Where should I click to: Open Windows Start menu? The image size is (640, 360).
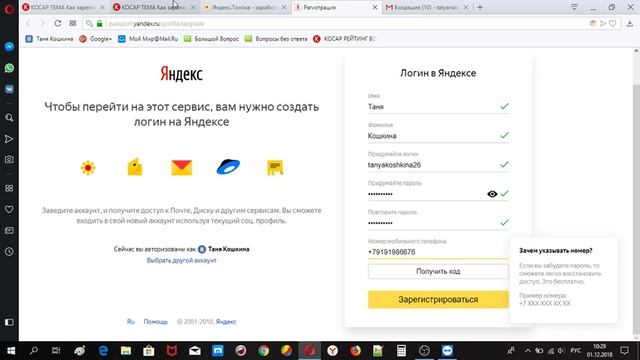pos(11,351)
